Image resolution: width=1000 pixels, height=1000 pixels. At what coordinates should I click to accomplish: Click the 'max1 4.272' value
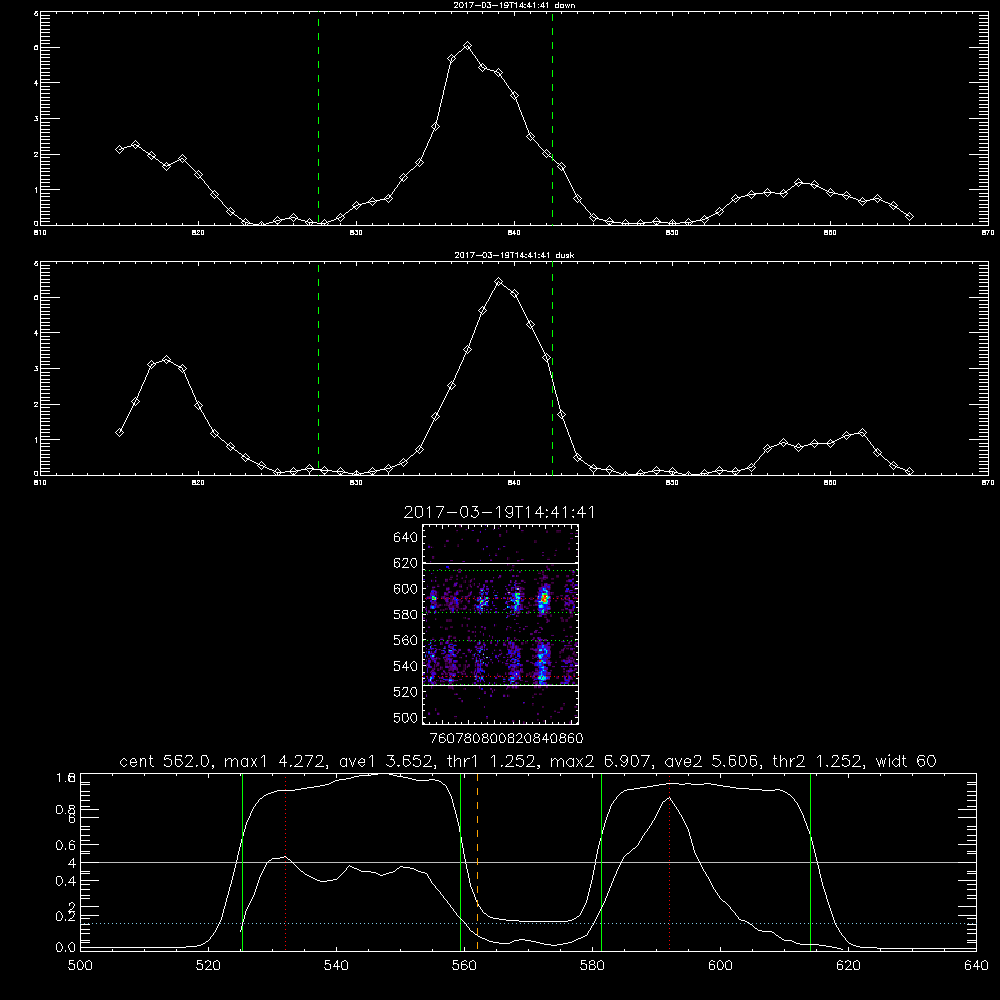277,761
